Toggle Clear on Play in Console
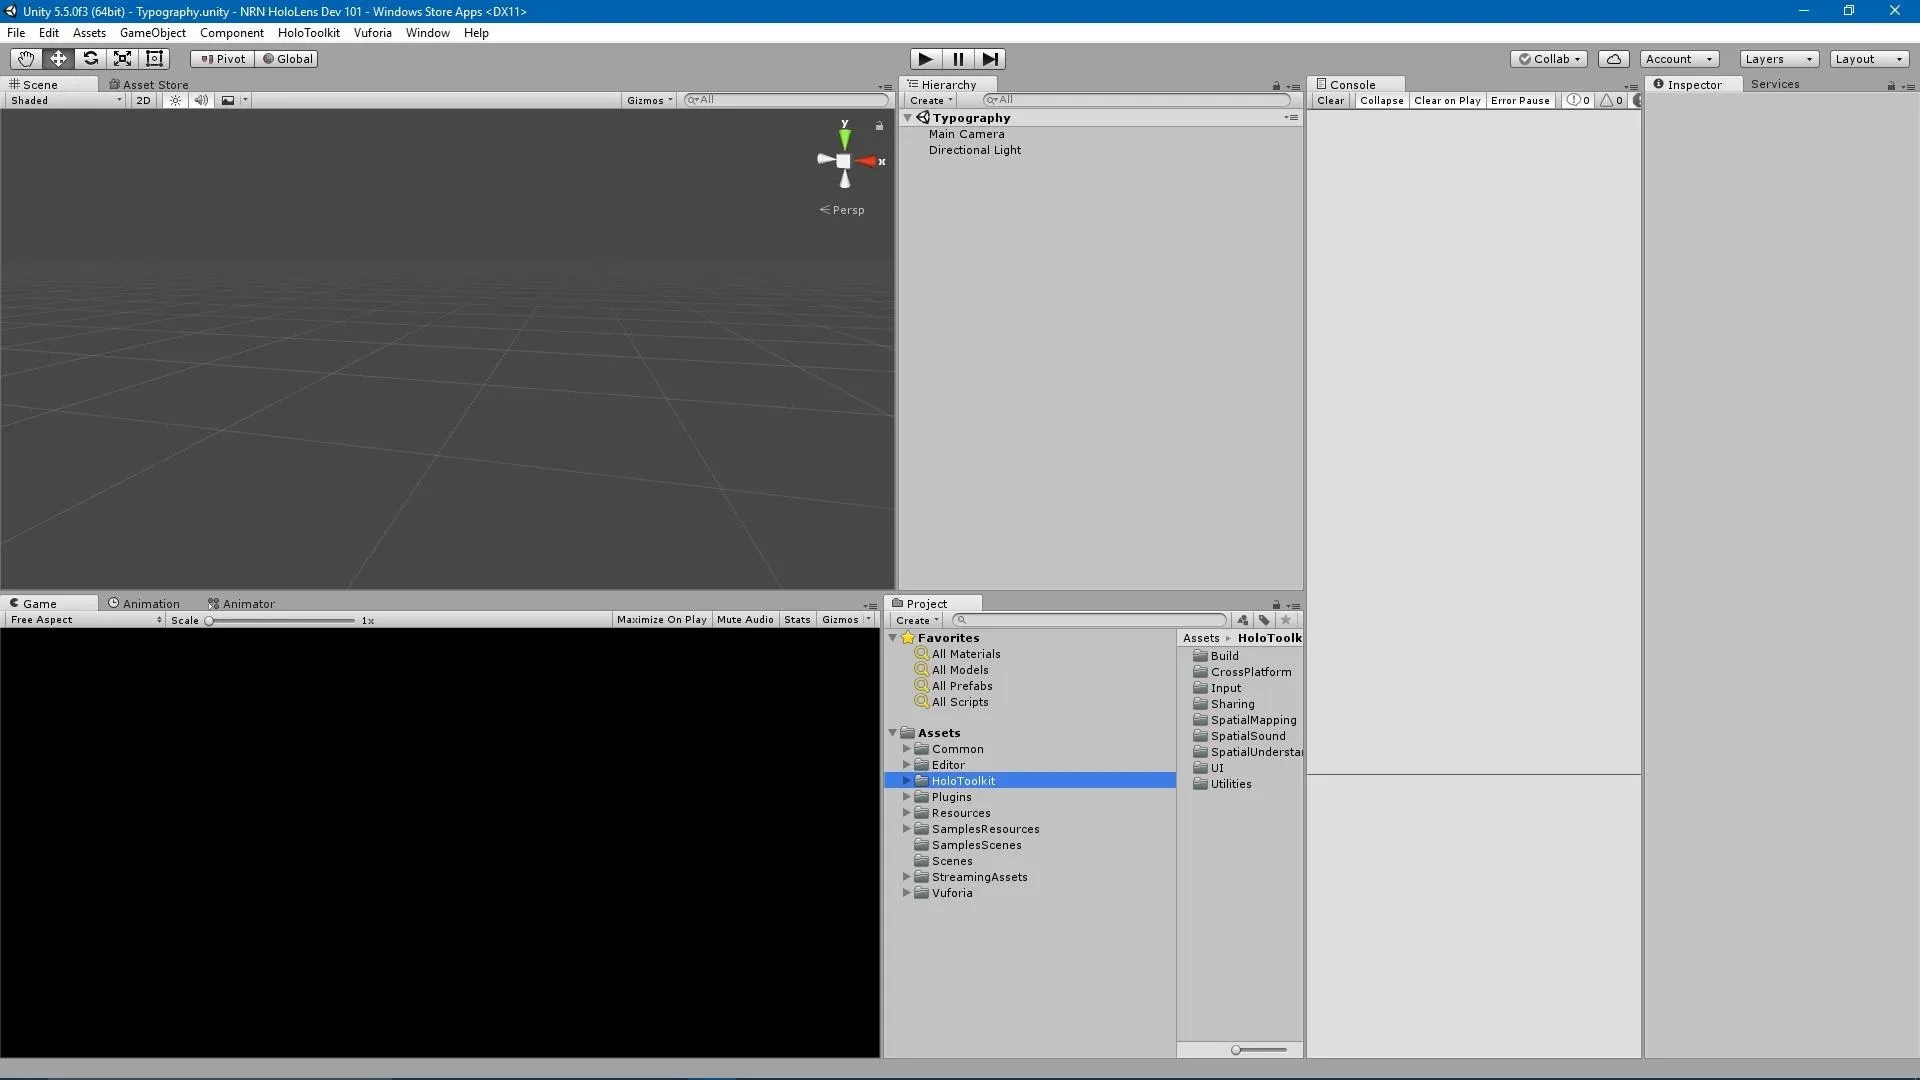Viewport: 1920px width, 1080px height. [1447, 100]
